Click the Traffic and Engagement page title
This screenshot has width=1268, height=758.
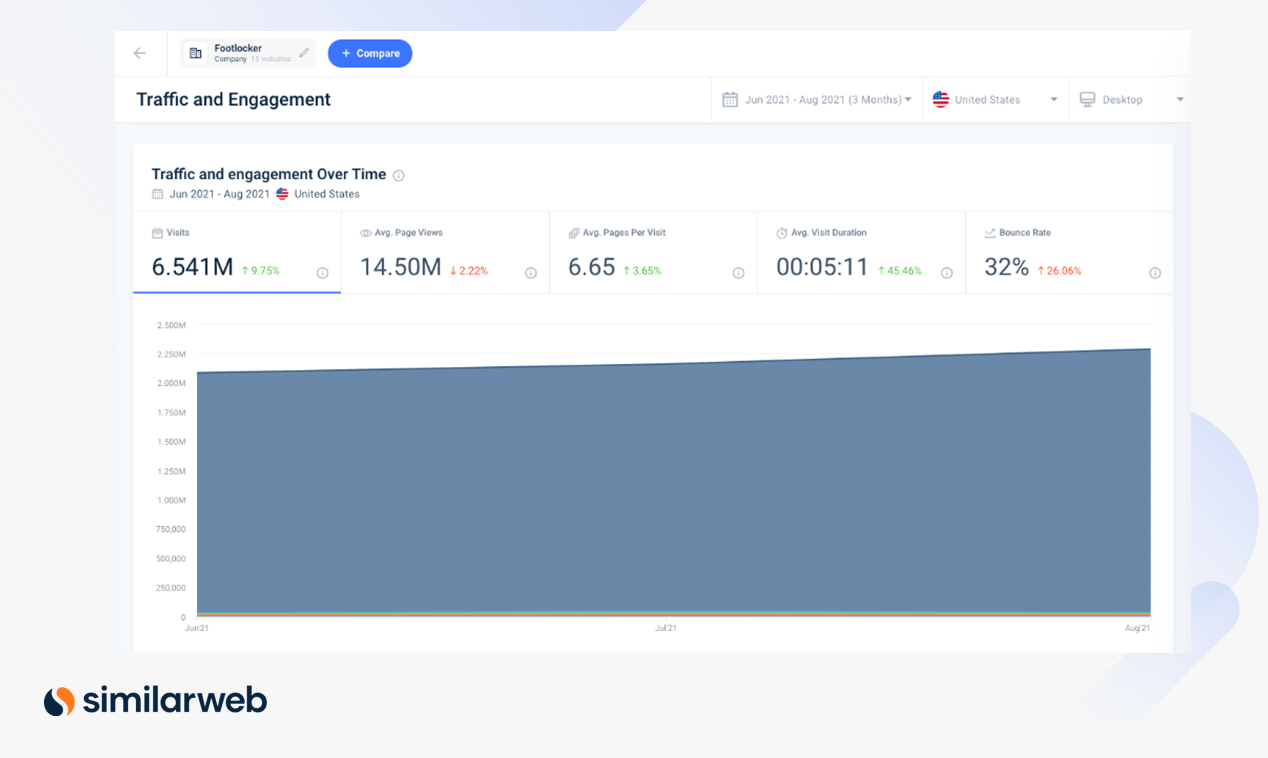(x=233, y=99)
